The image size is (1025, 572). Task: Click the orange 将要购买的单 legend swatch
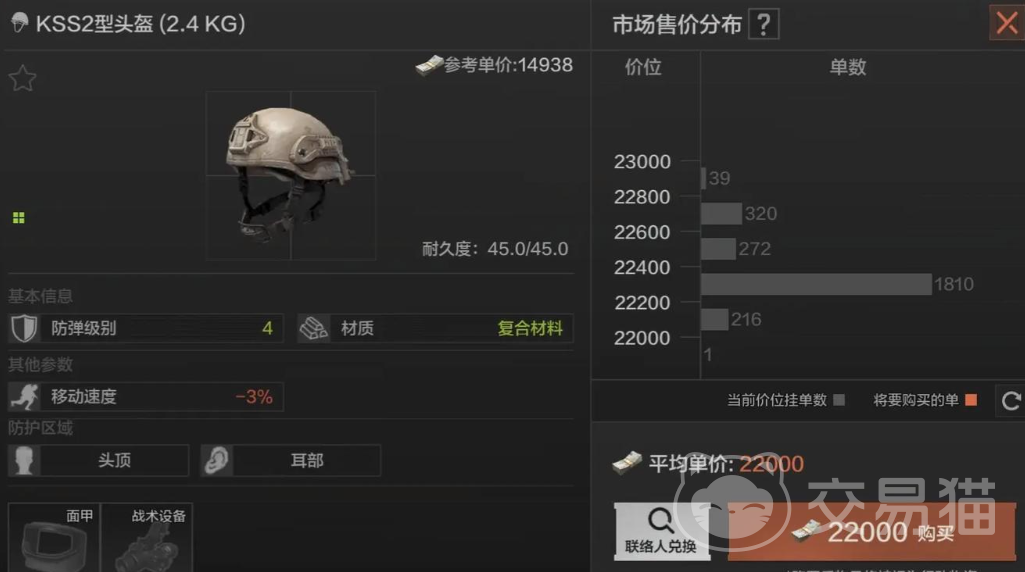[971, 399]
